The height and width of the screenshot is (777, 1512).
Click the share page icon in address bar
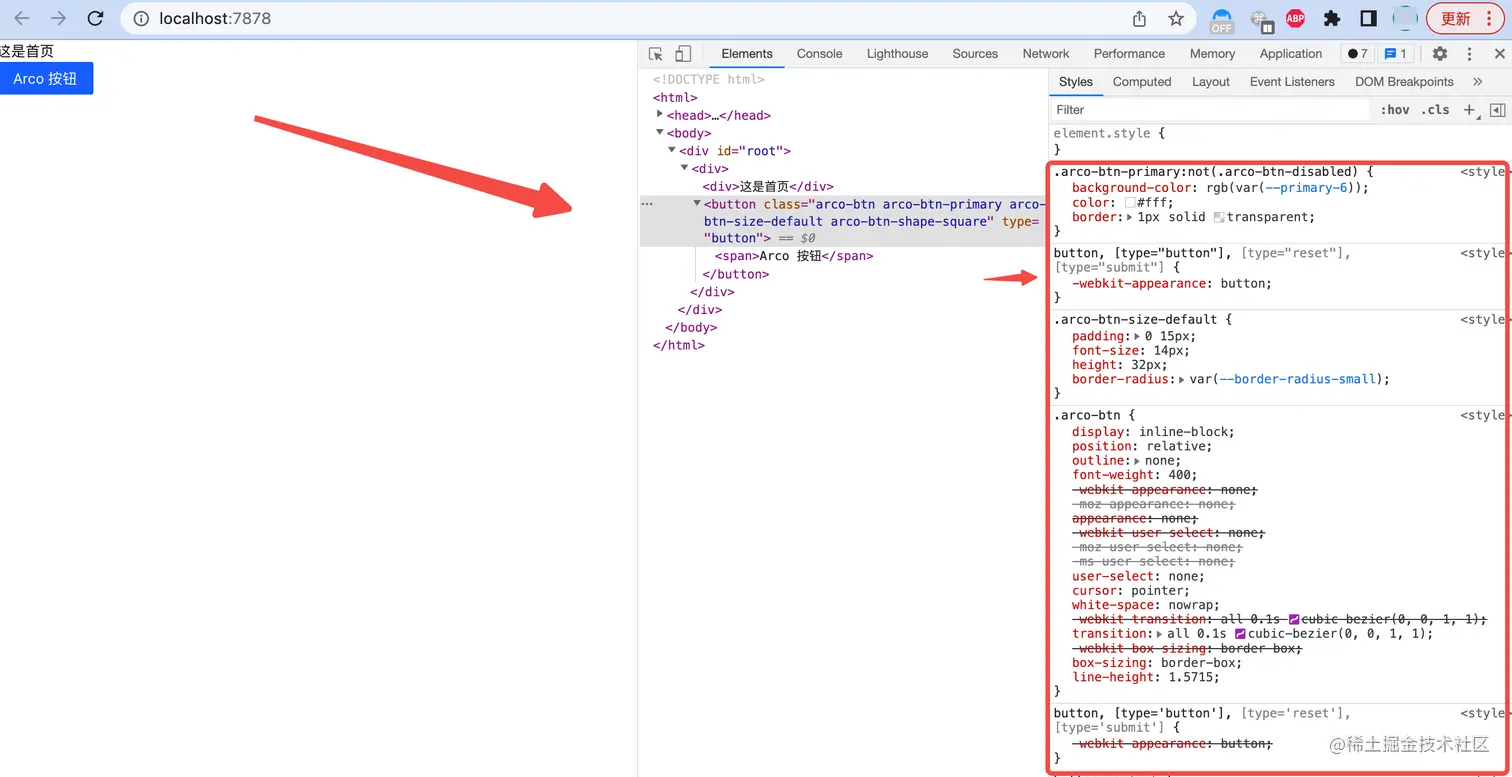(x=1139, y=18)
